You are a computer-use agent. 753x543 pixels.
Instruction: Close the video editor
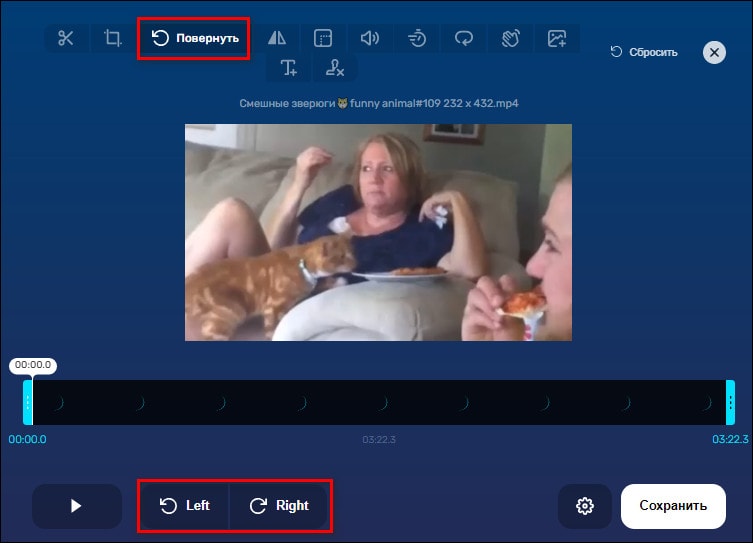[714, 52]
